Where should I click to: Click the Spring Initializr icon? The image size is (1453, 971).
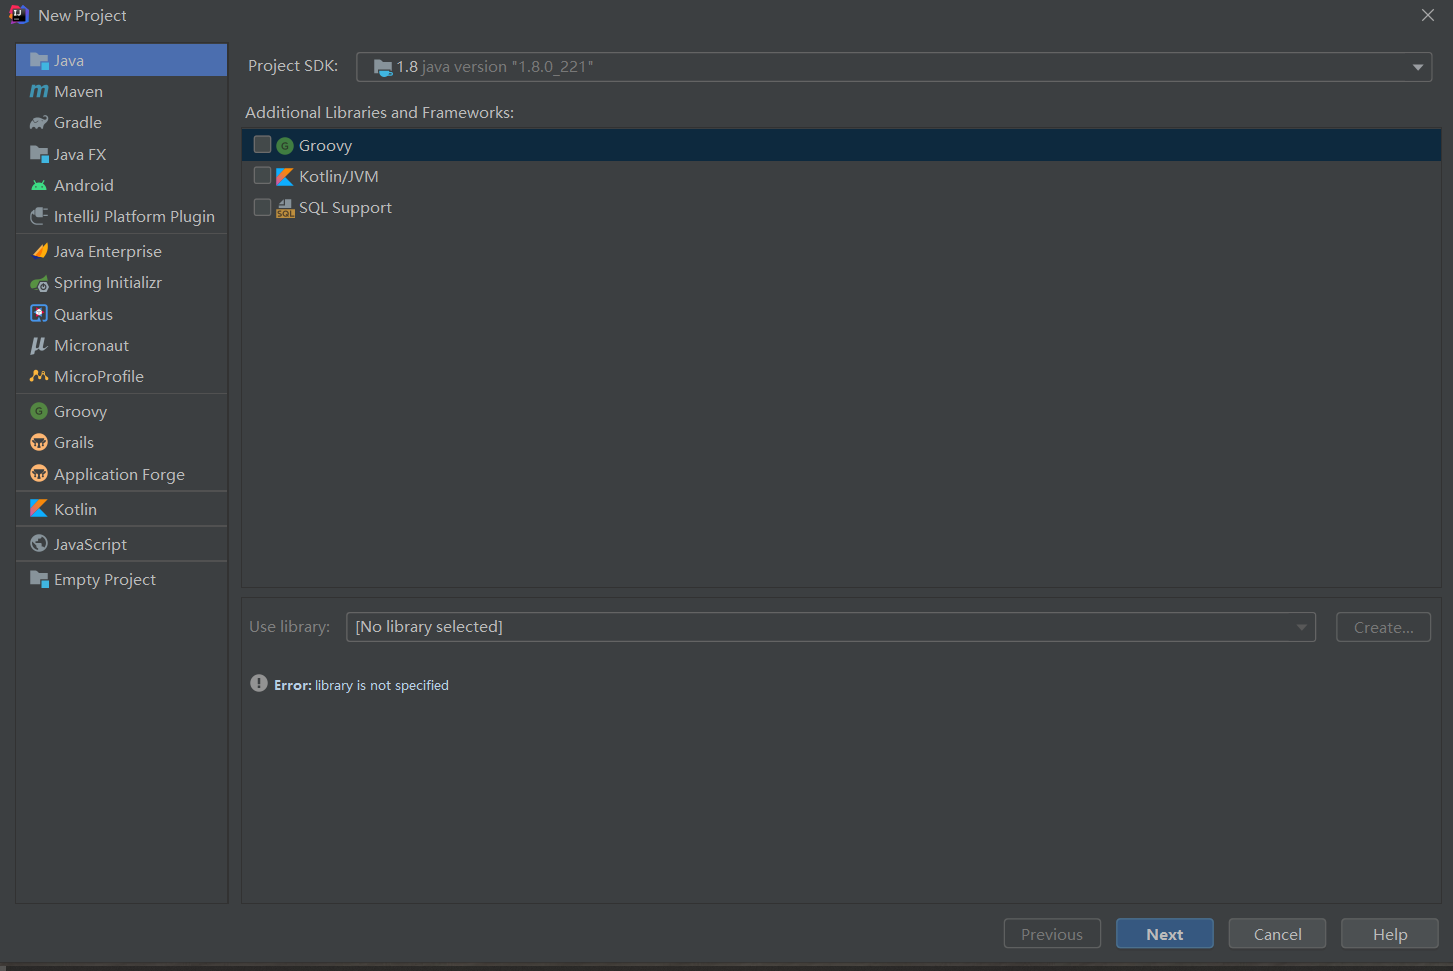[39, 283]
